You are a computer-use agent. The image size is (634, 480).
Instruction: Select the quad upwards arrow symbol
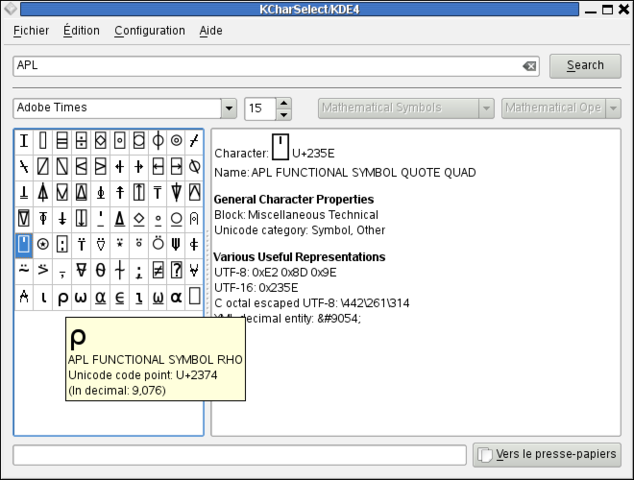click(x=139, y=192)
